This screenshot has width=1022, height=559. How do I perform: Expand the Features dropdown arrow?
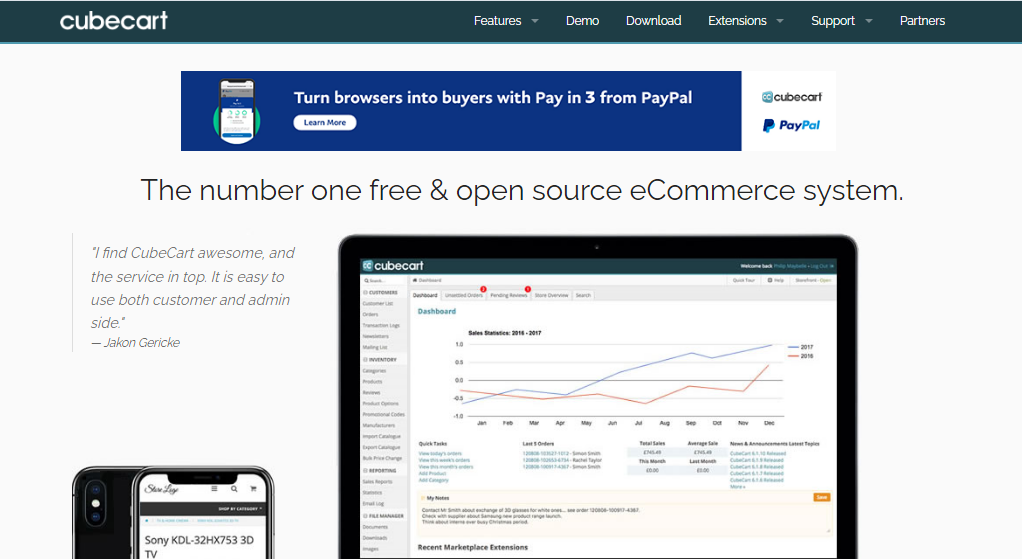(x=535, y=21)
